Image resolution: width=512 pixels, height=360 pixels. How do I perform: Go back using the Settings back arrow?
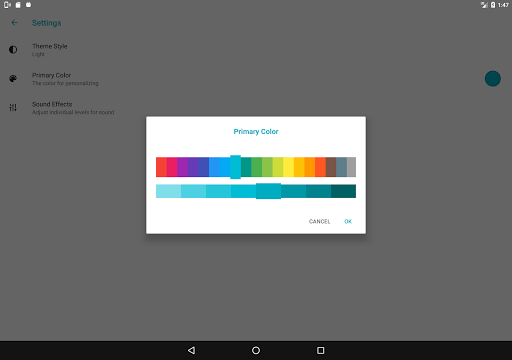pos(14,23)
